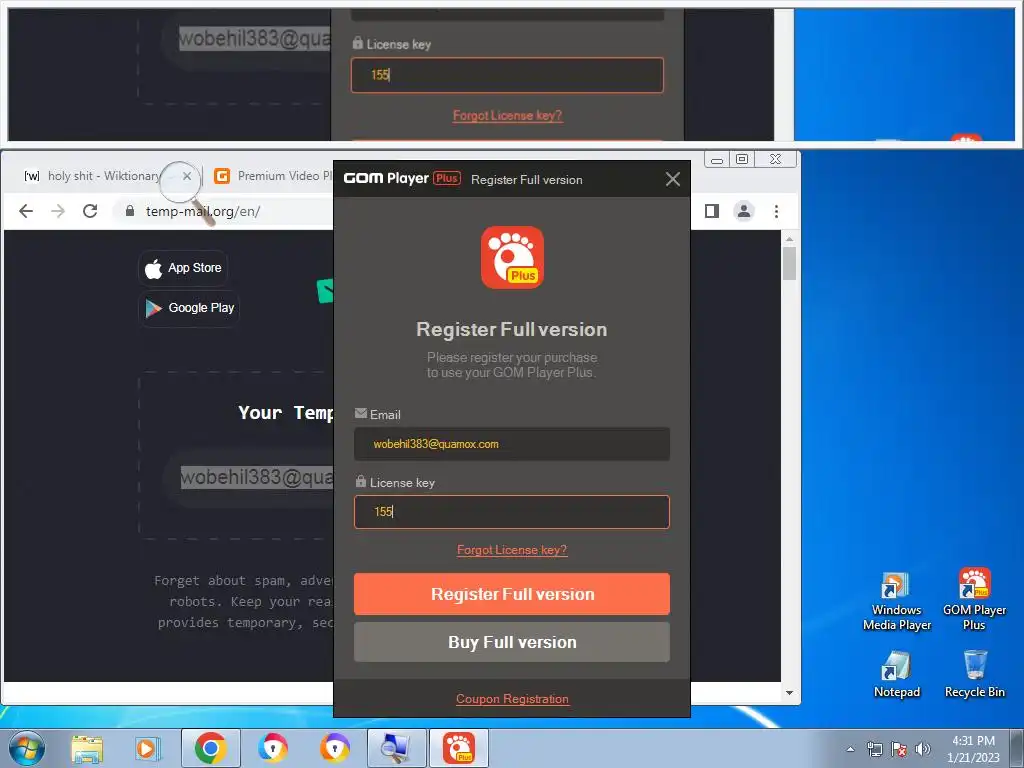The height and width of the screenshot is (768, 1024).
Task: Toggle Chrome side panel icon
Action: tap(712, 211)
